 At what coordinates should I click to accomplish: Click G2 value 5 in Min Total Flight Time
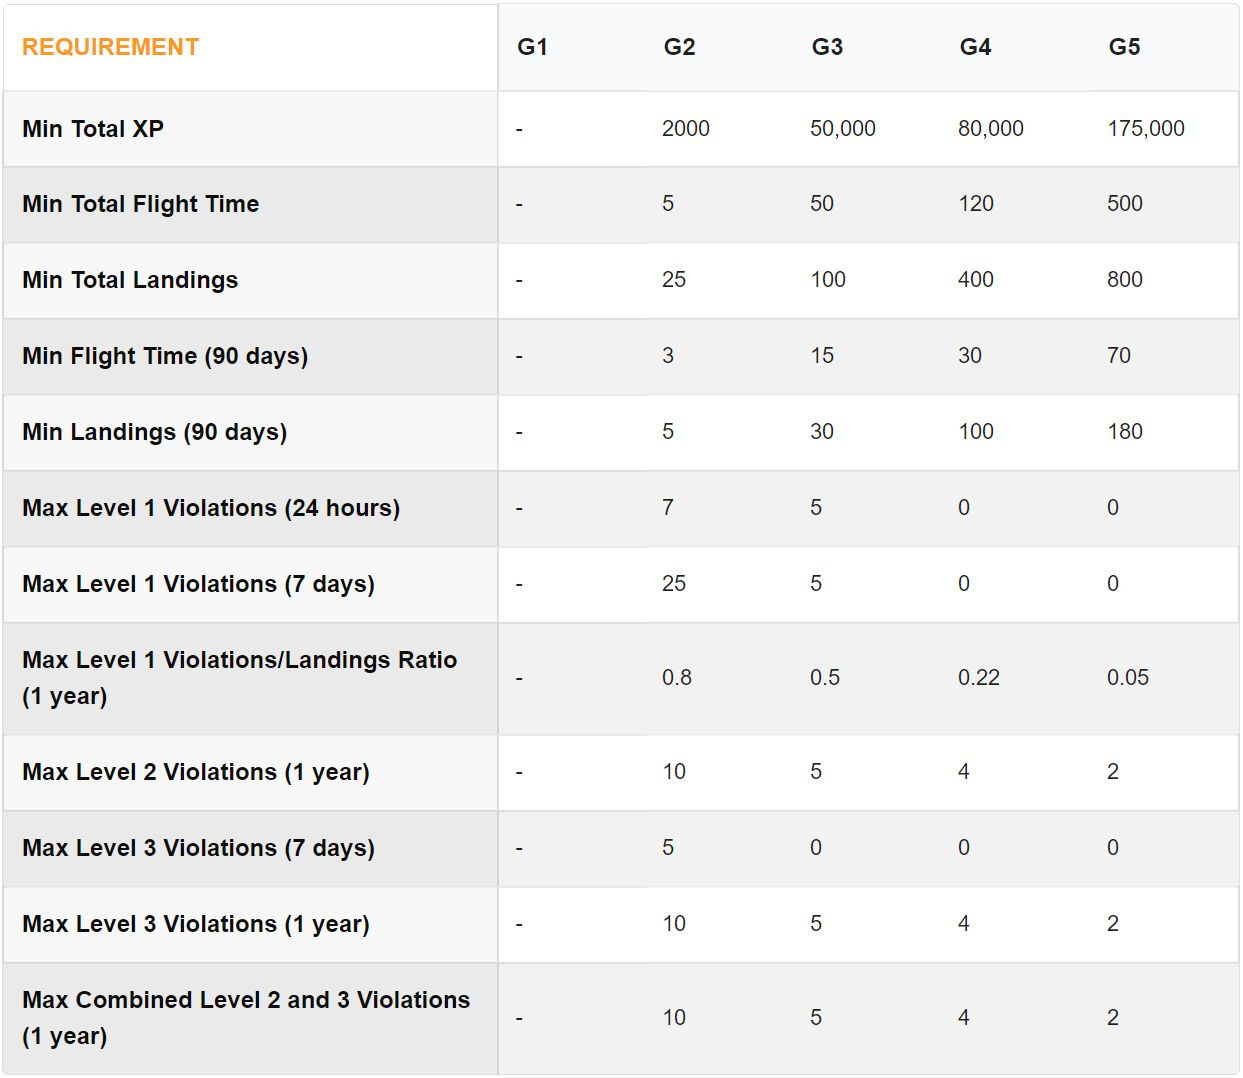pyautogui.click(x=668, y=204)
